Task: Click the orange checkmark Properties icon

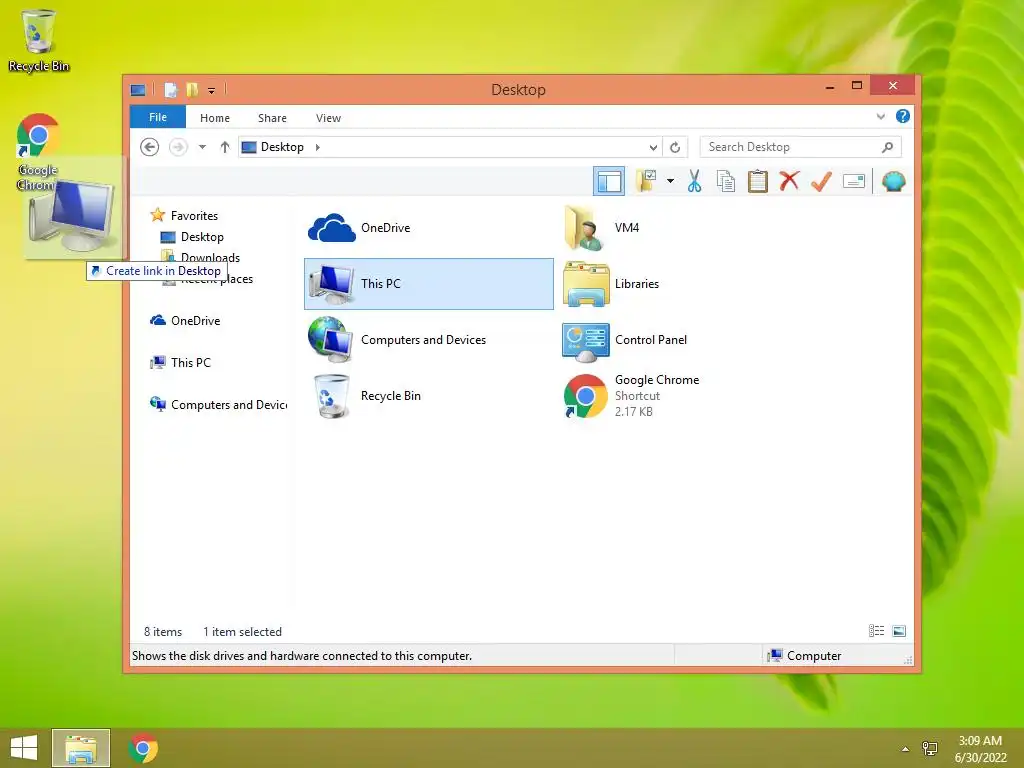Action: [x=821, y=181]
